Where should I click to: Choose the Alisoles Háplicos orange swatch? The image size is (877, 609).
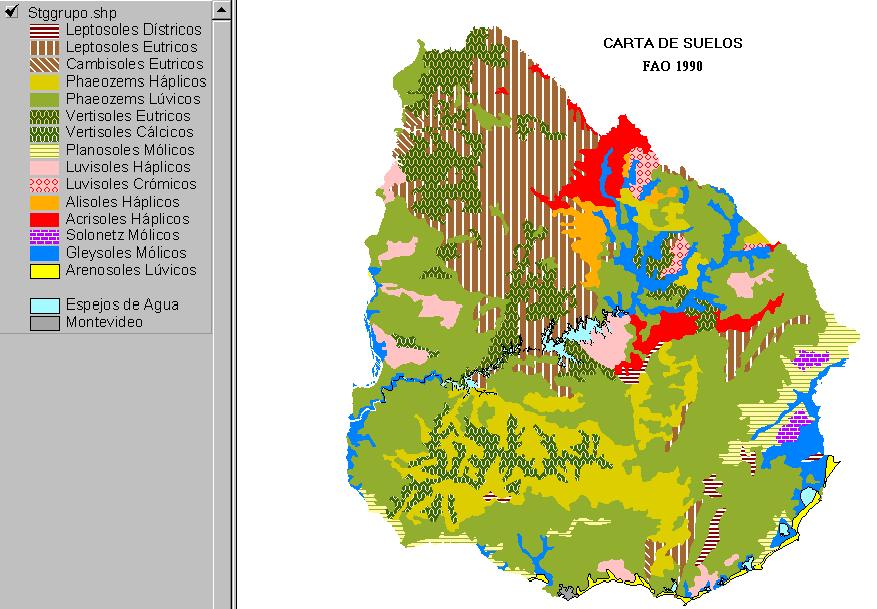(45, 201)
